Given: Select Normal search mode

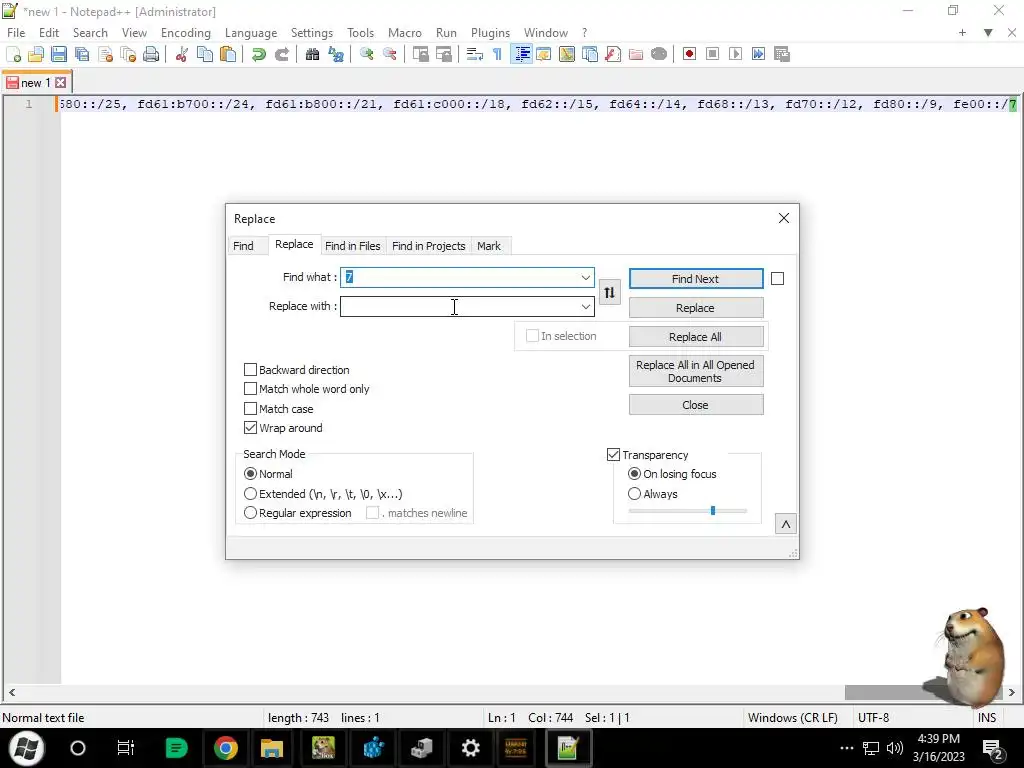Looking at the screenshot, I should 250,473.
